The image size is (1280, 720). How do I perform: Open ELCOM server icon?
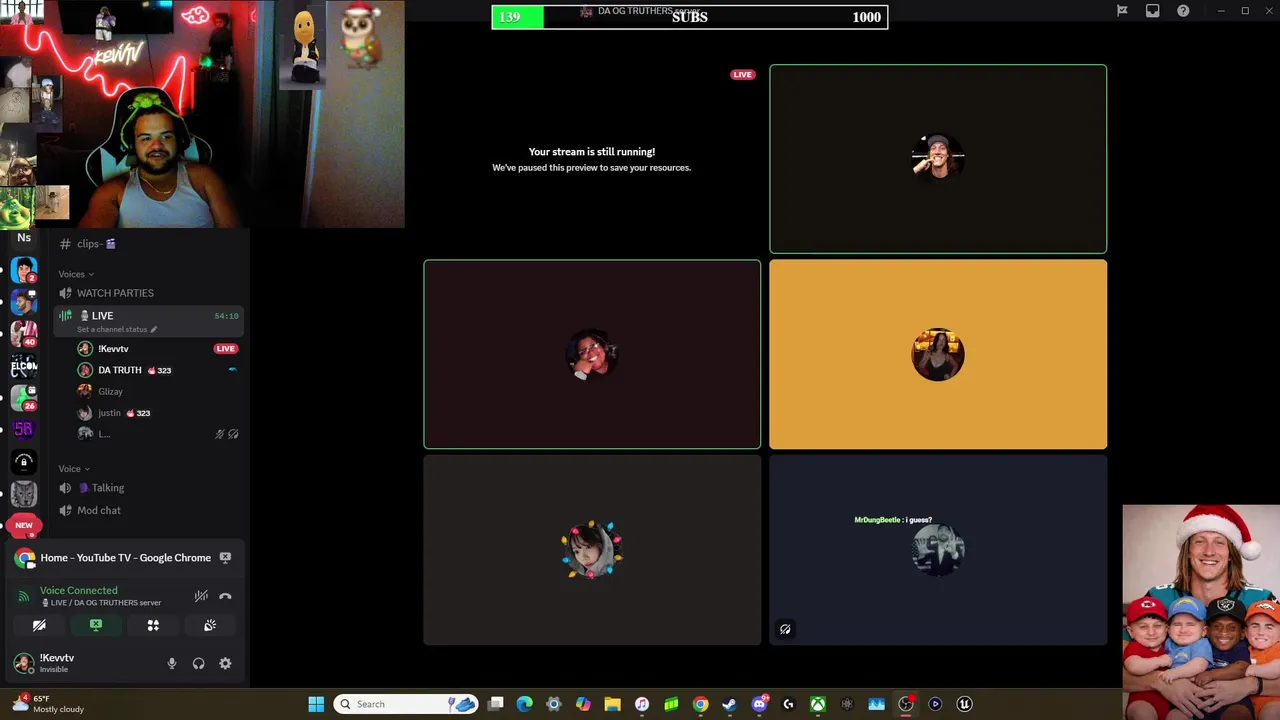(x=24, y=366)
